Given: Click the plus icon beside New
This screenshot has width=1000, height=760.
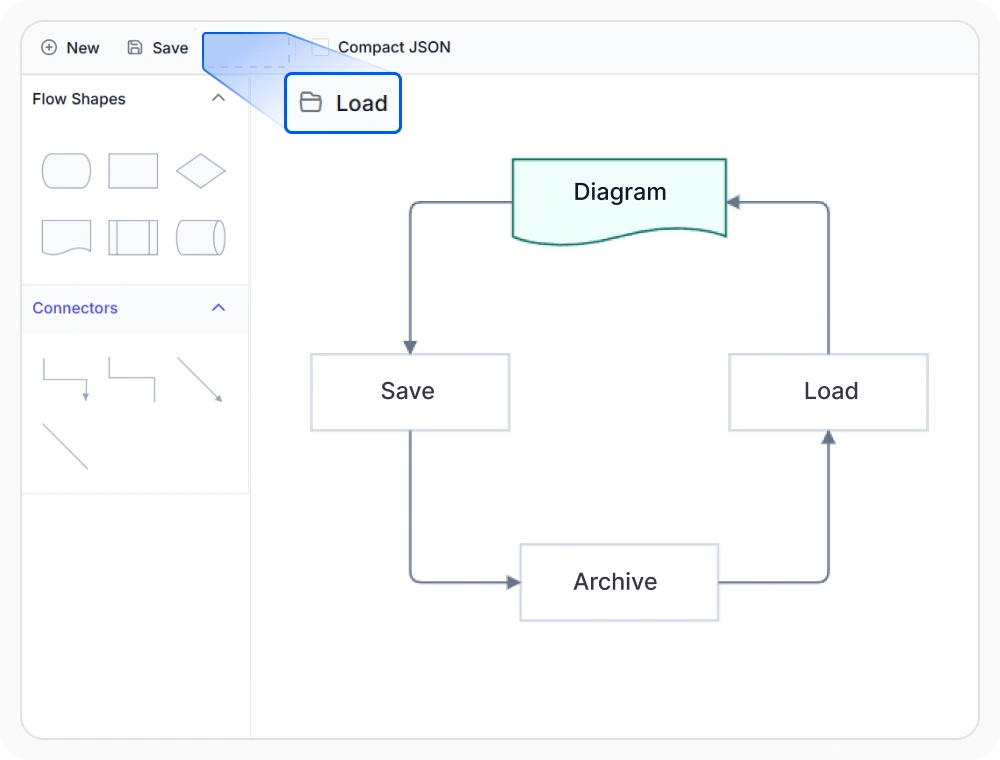Looking at the screenshot, I should click(49, 48).
